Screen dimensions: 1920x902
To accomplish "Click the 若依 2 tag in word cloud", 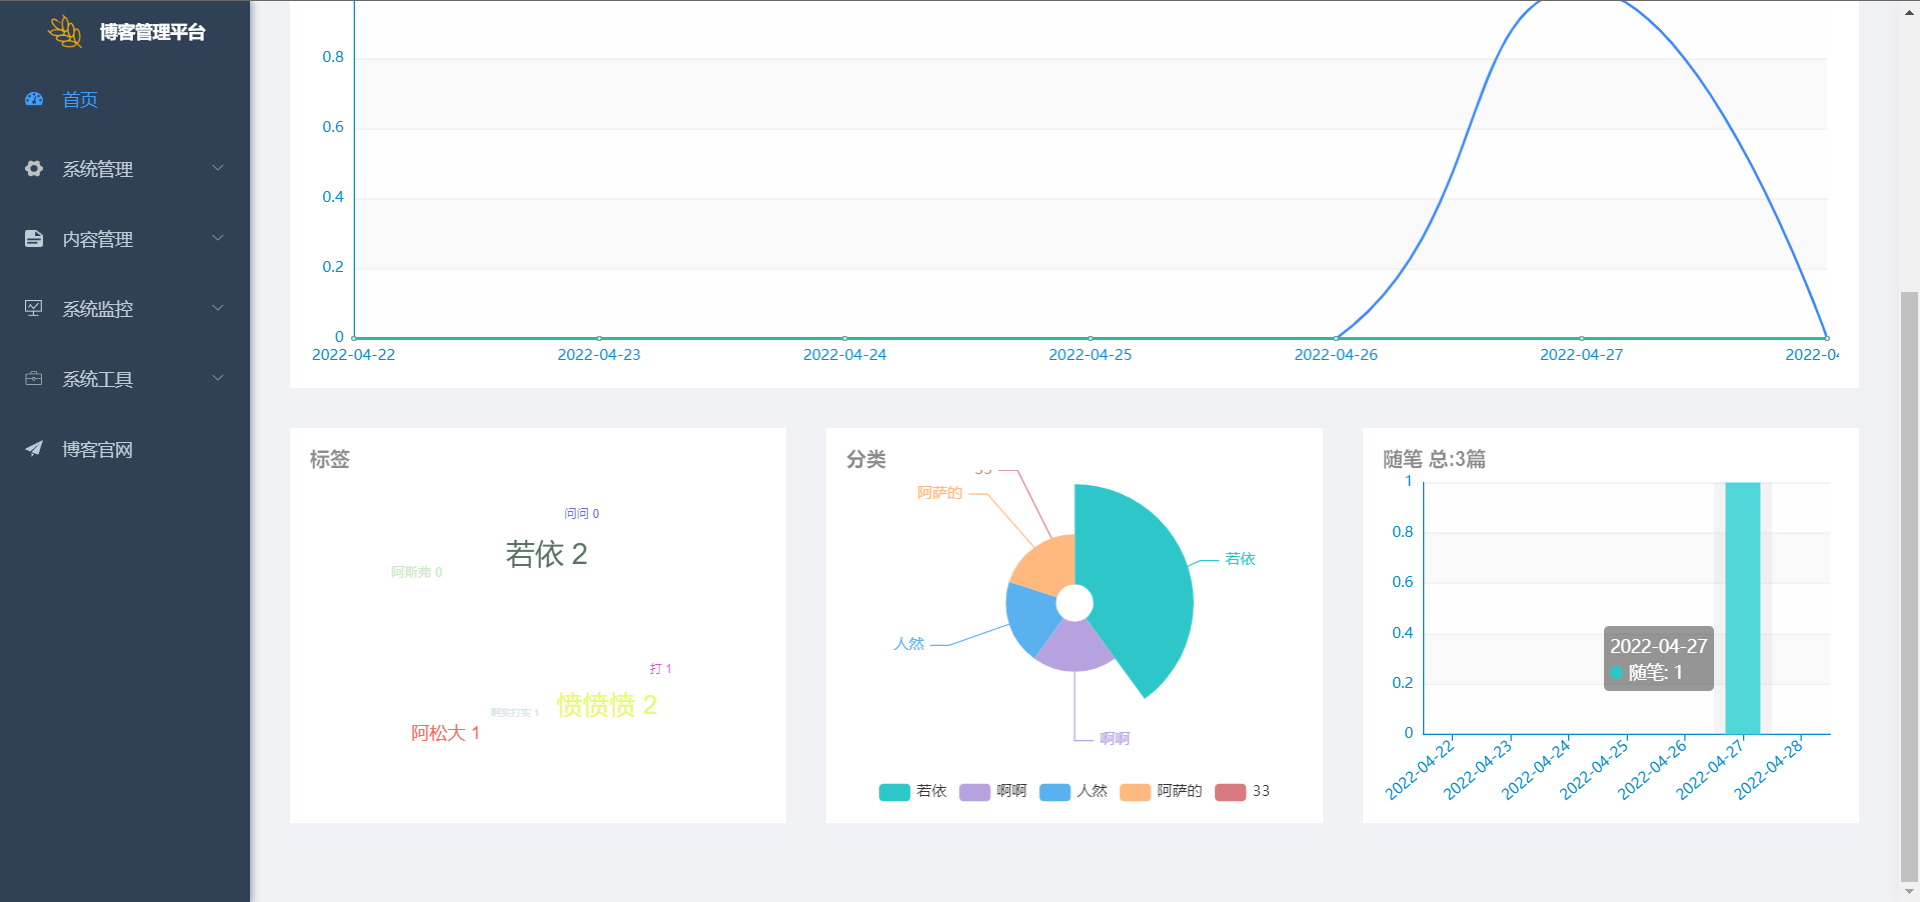I will 546,554.
